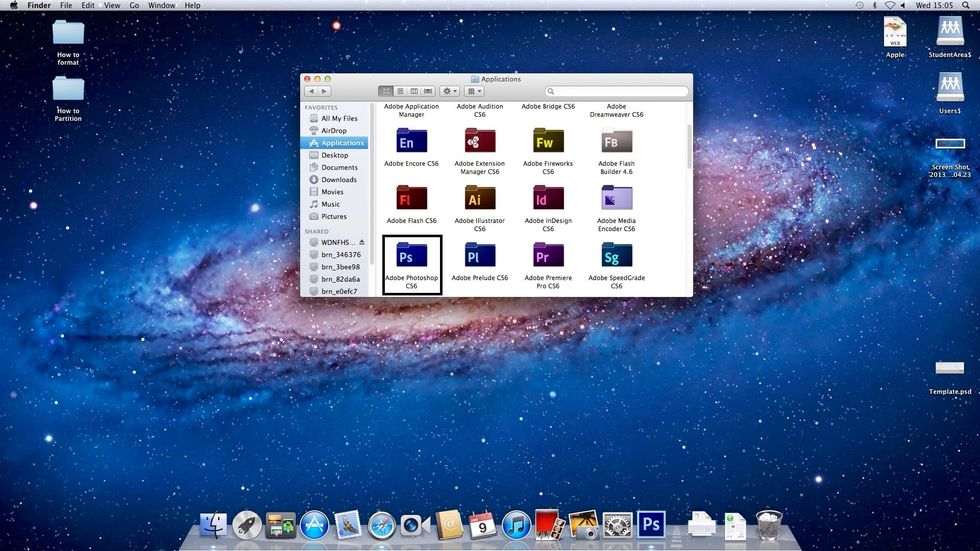Open the Edit menu
The image size is (980, 551).
coord(88,5)
